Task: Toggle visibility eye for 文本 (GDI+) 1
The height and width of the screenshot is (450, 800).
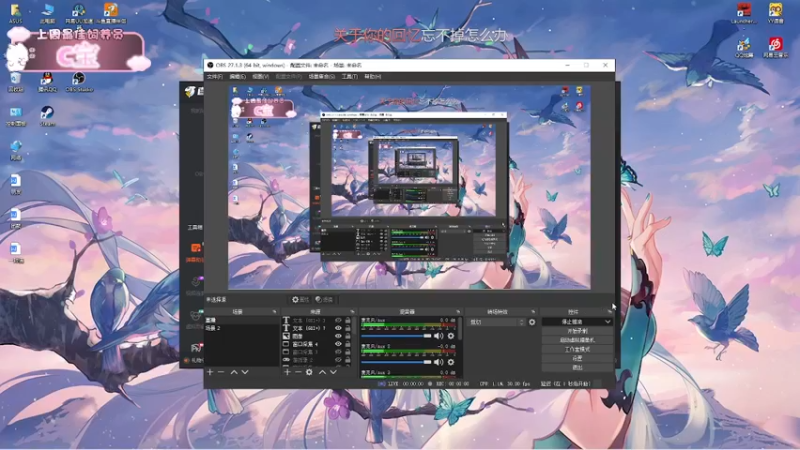Action: [338, 328]
